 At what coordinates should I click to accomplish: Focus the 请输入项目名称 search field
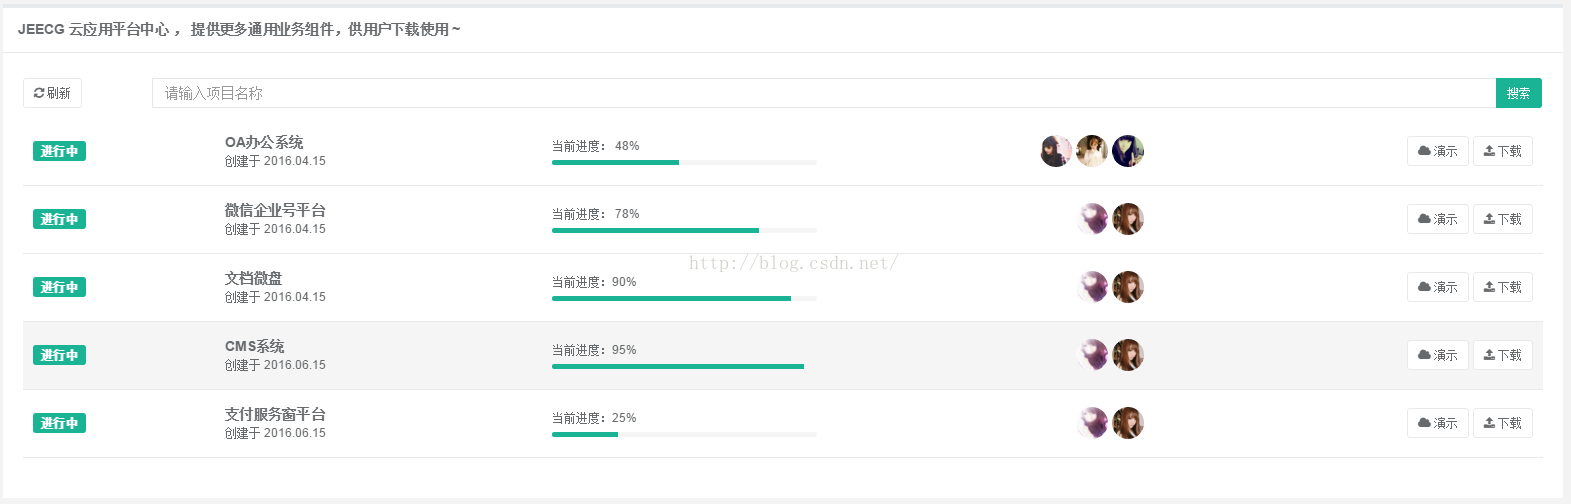tap(824, 93)
